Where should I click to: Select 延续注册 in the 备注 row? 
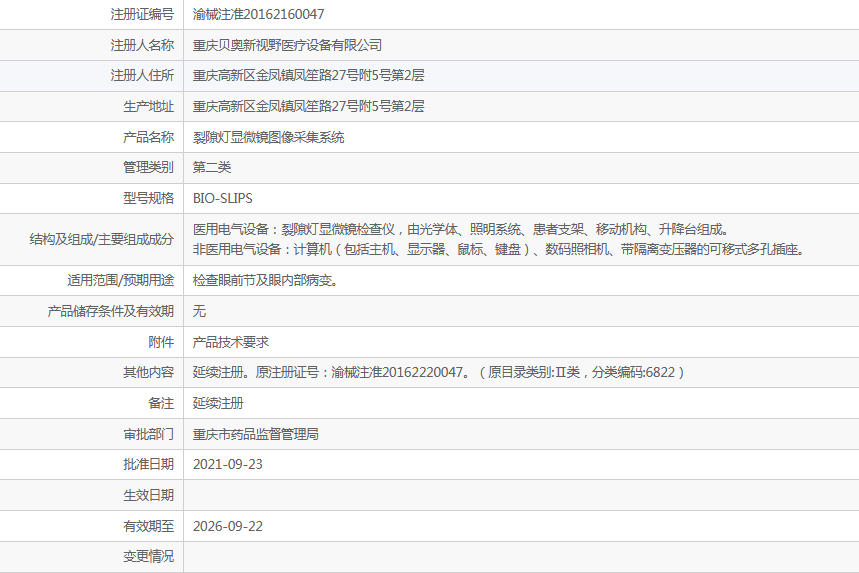pos(218,403)
